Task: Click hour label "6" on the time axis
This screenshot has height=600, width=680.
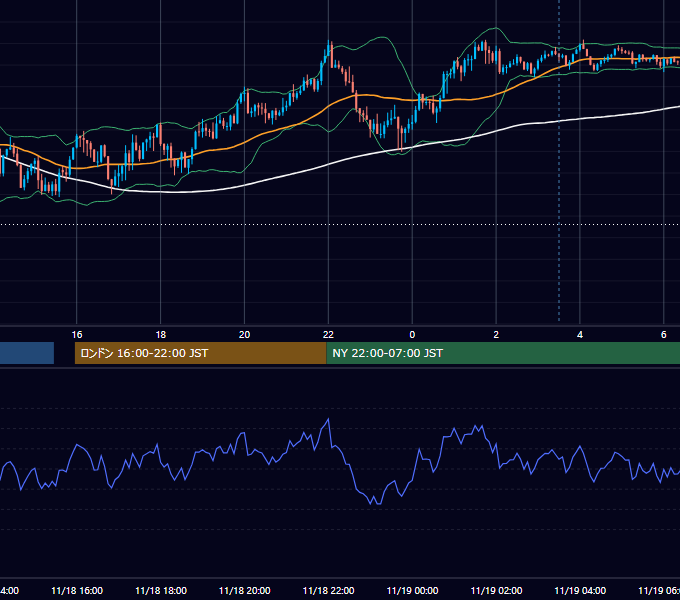Action: coord(664,334)
